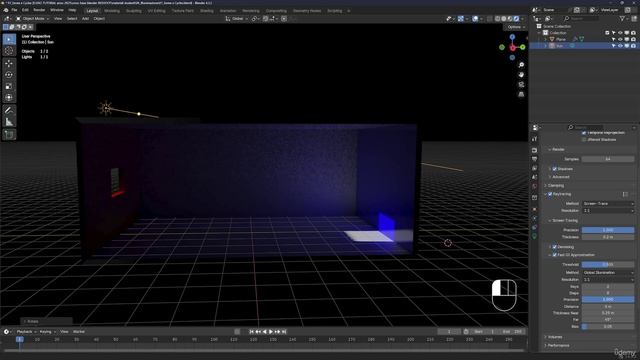640x360 pixels.
Task: Select the Annotate tool
Action: pyautogui.click(x=9, y=110)
